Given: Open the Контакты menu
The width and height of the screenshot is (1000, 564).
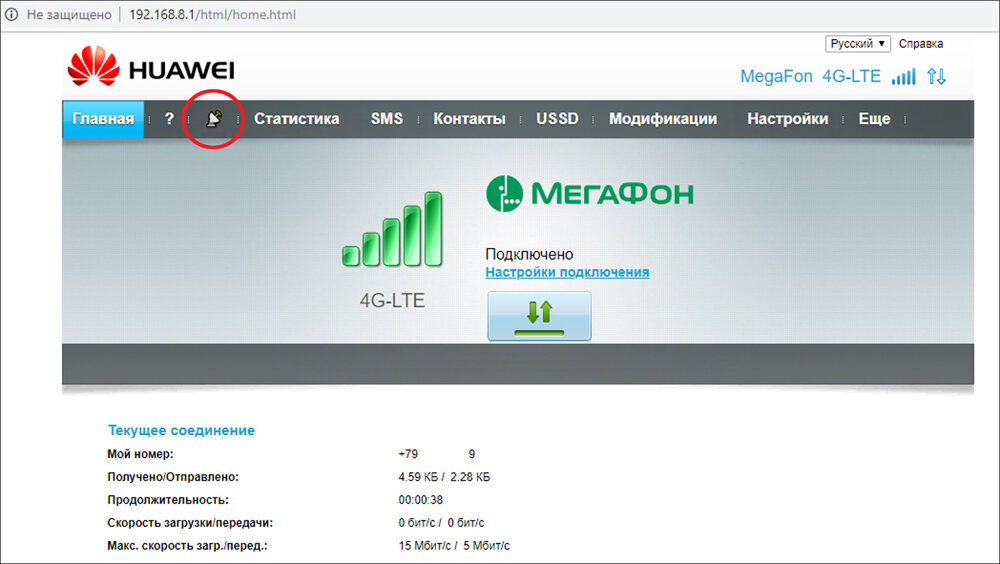Looking at the screenshot, I should [x=469, y=119].
